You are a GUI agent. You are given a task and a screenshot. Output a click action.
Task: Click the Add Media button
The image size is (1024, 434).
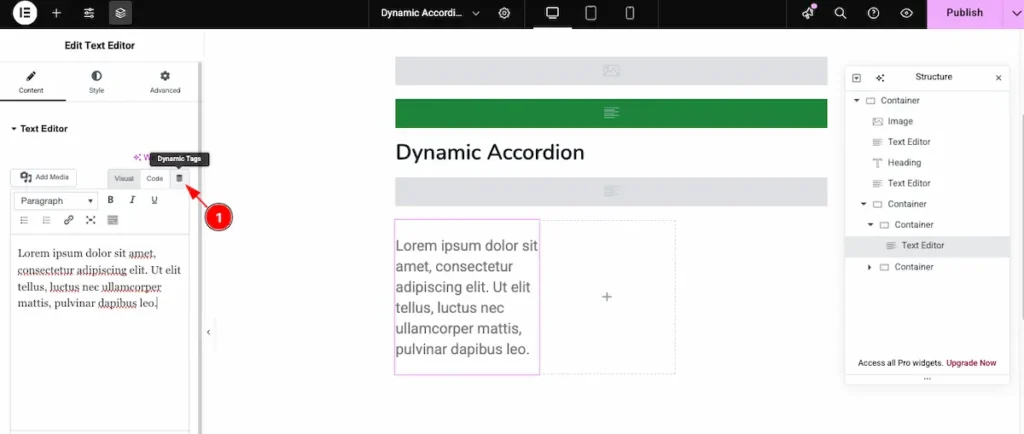click(44, 177)
